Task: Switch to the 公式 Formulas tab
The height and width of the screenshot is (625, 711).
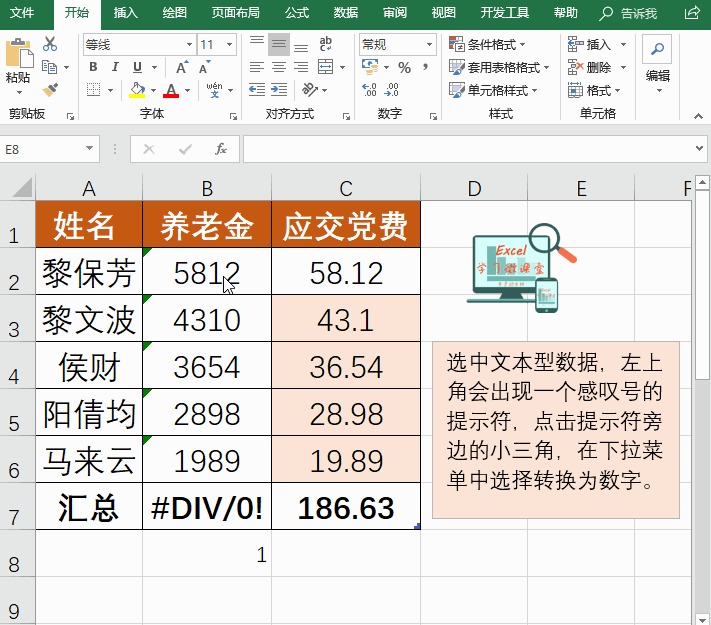Action: (297, 13)
